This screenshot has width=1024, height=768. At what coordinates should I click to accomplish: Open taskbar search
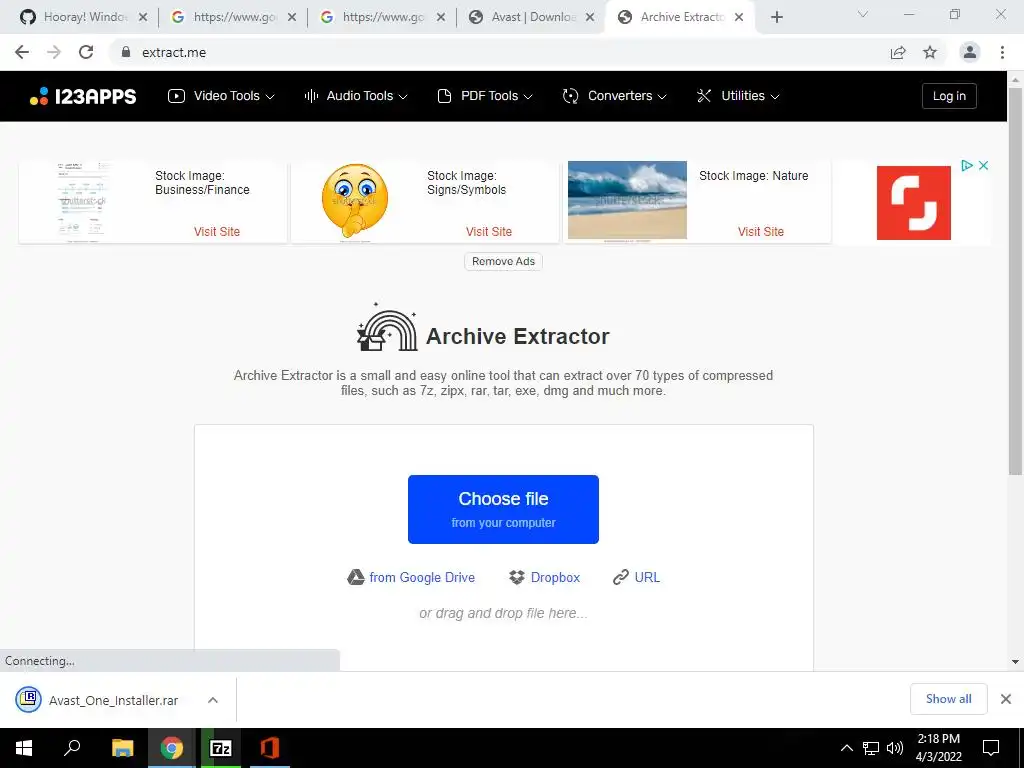pyautogui.click(x=72, y=748)
